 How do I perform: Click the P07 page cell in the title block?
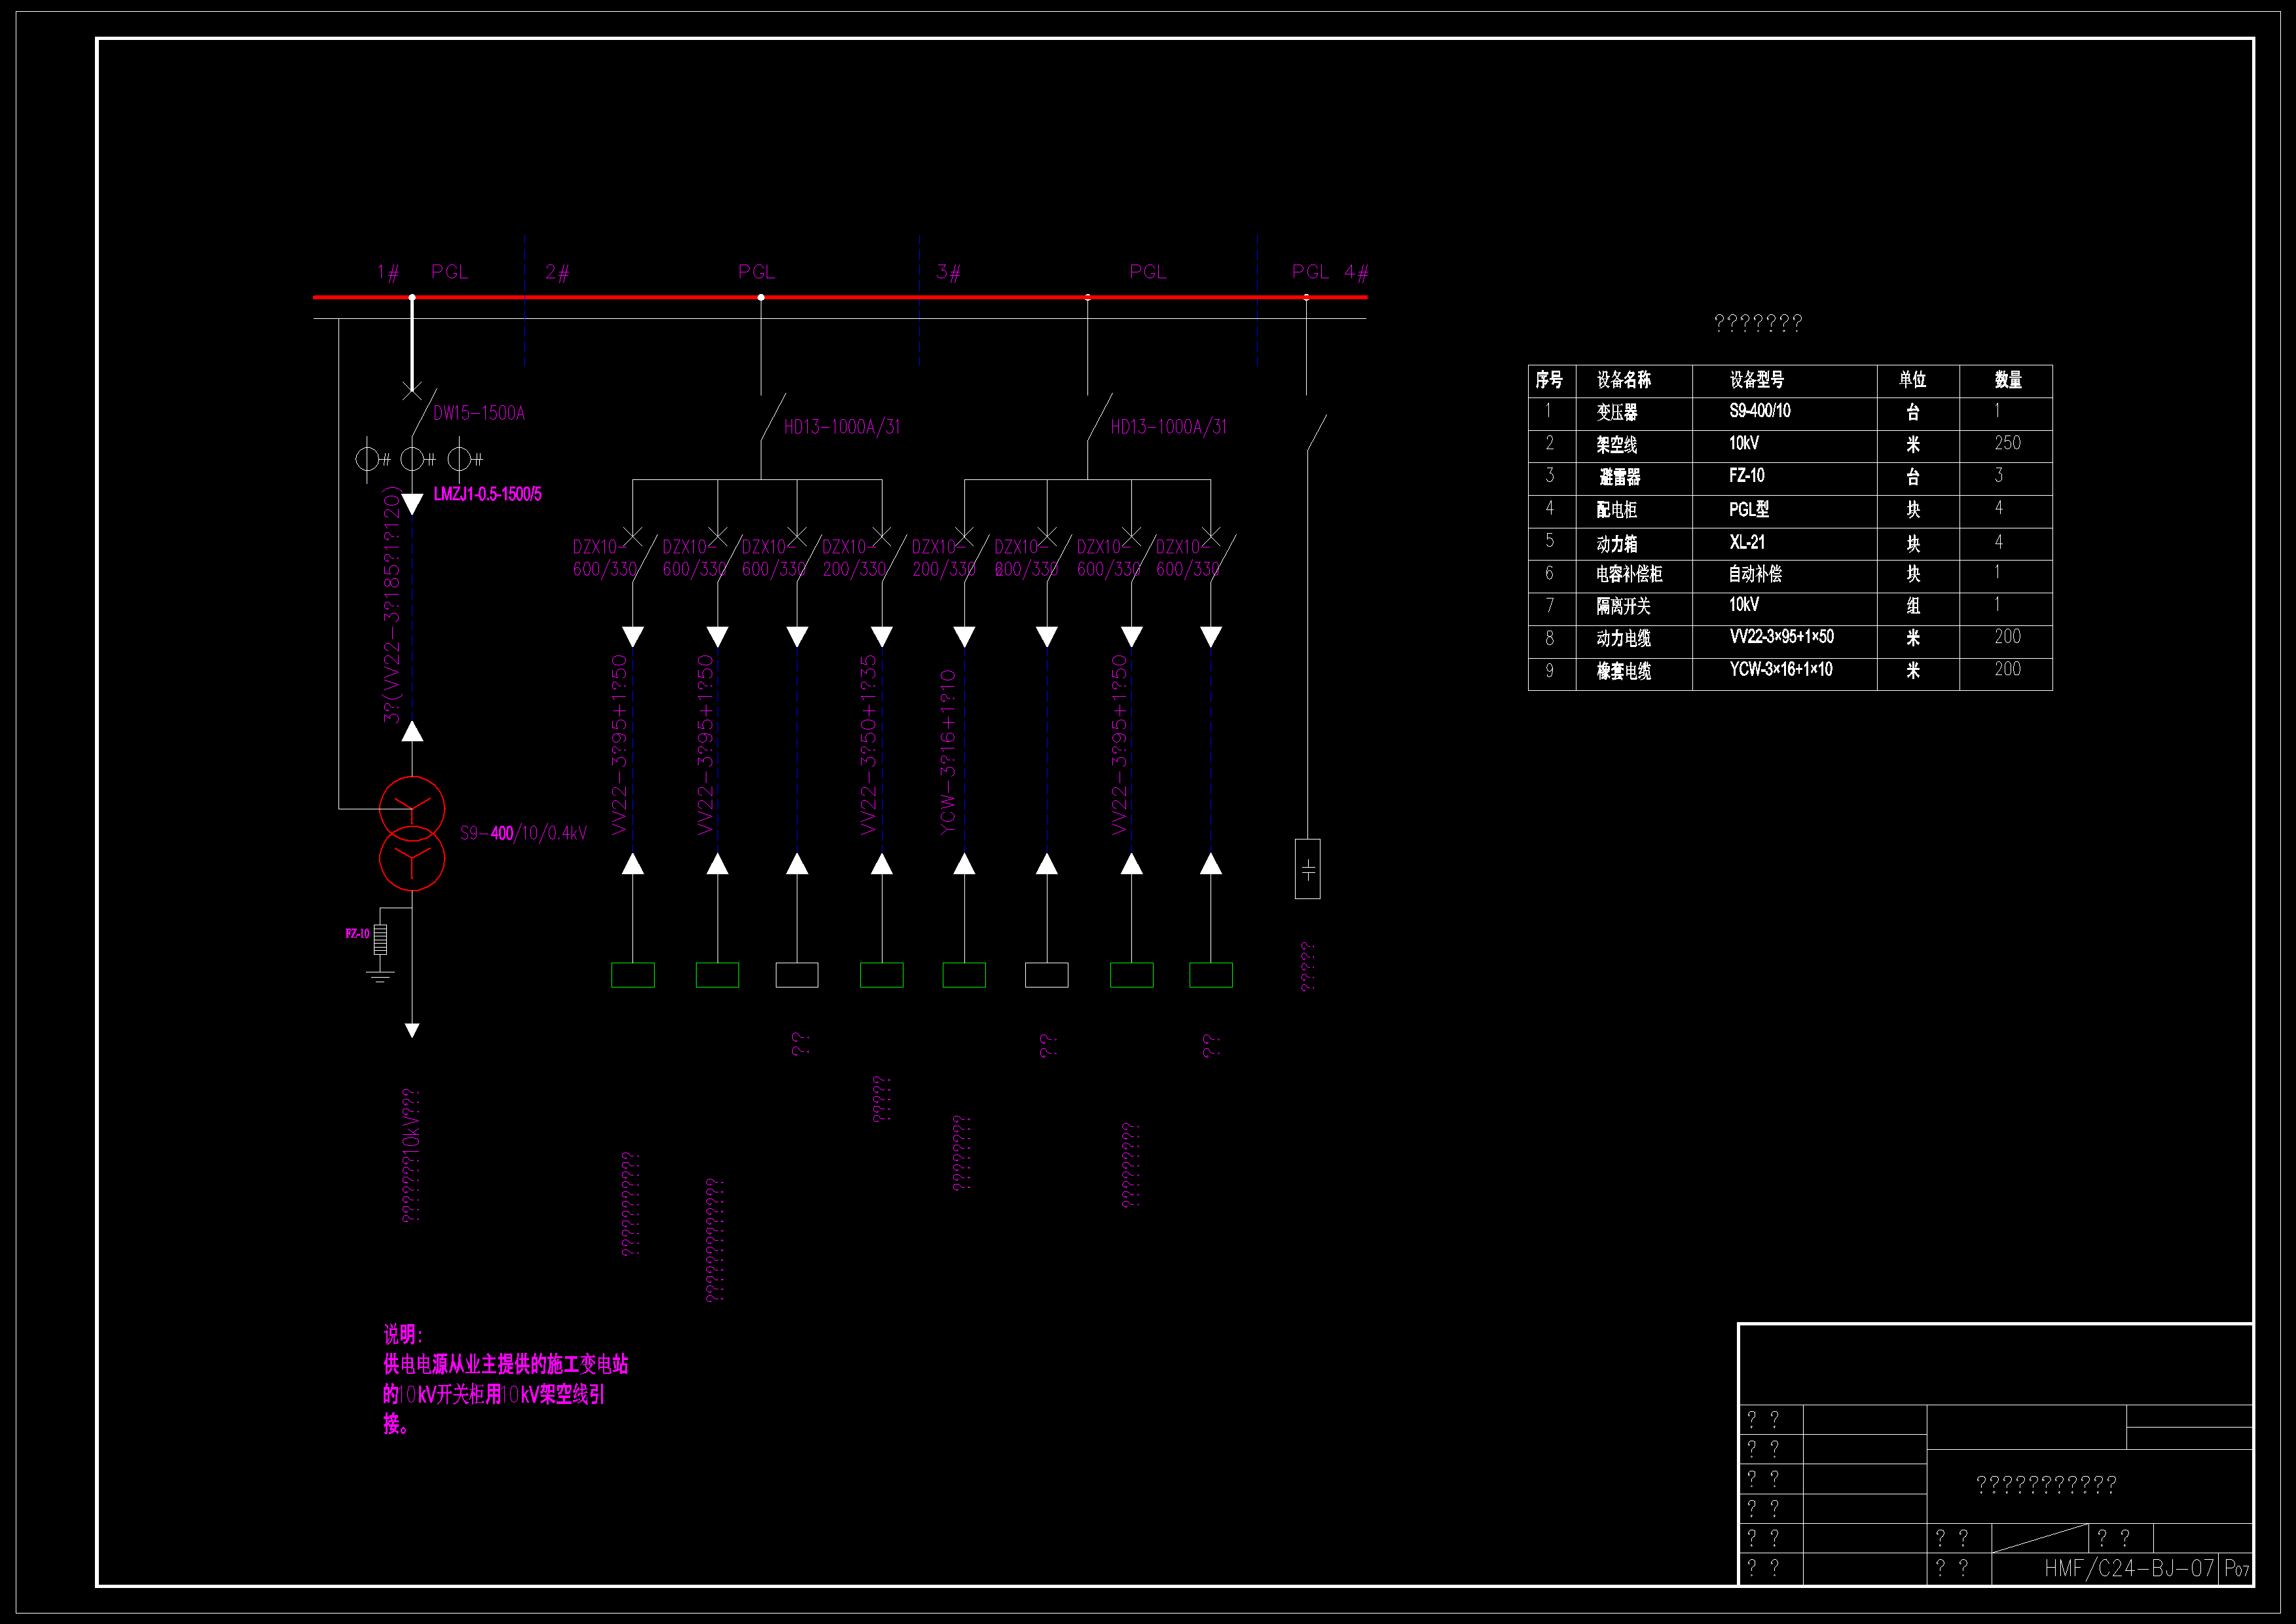pos(2237,1569)
